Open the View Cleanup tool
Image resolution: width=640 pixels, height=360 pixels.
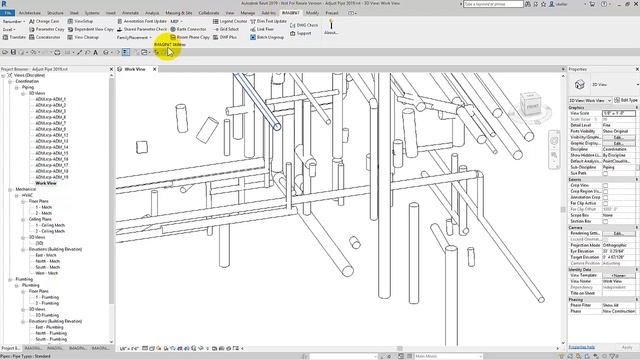[83, 37]
